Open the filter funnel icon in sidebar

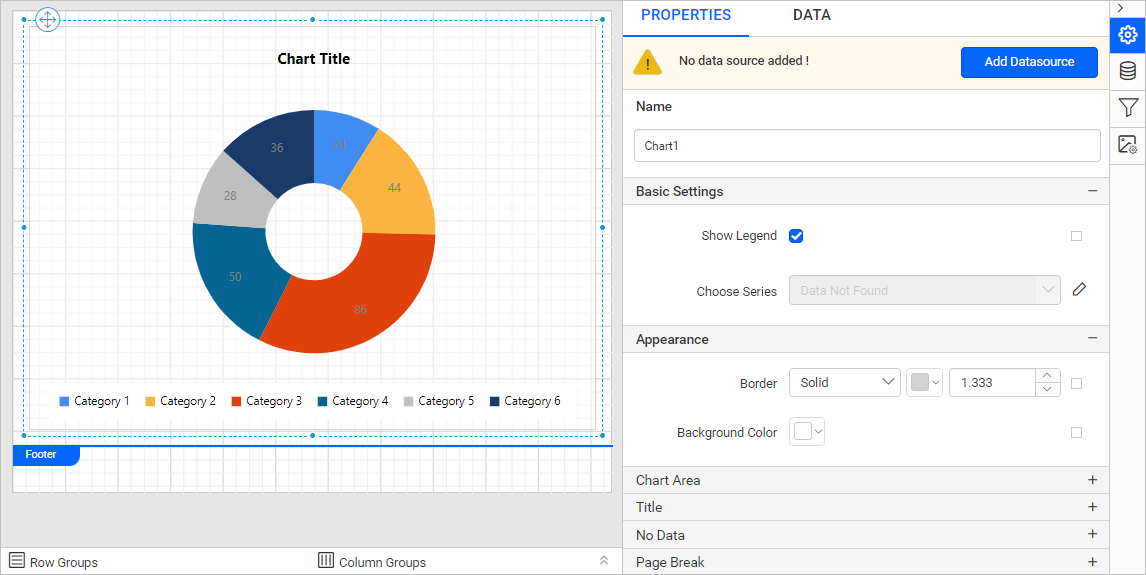(1128, 108)
